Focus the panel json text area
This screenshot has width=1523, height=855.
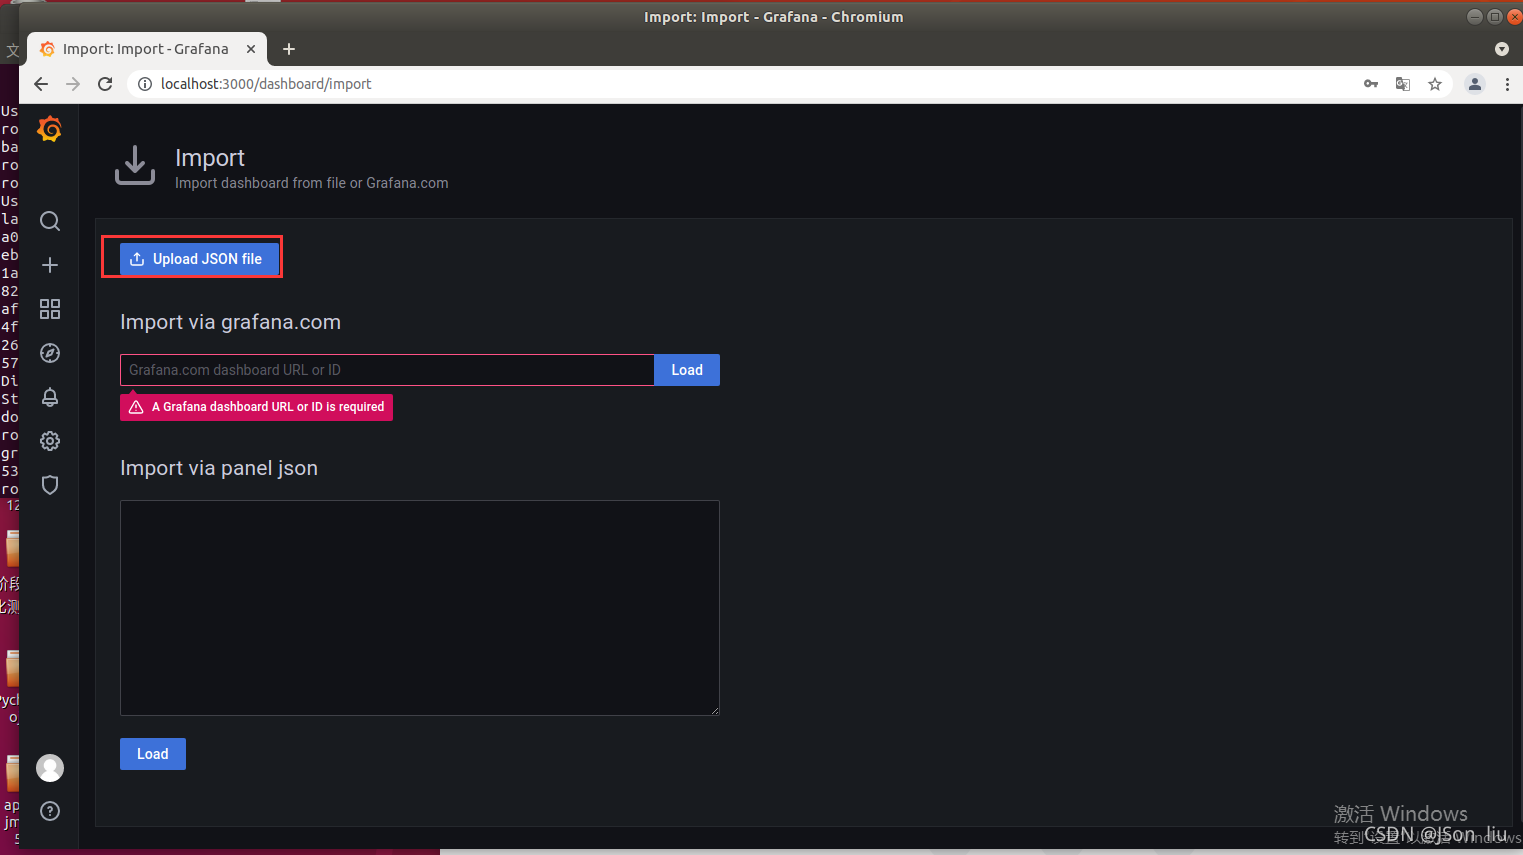pos(420,608)
